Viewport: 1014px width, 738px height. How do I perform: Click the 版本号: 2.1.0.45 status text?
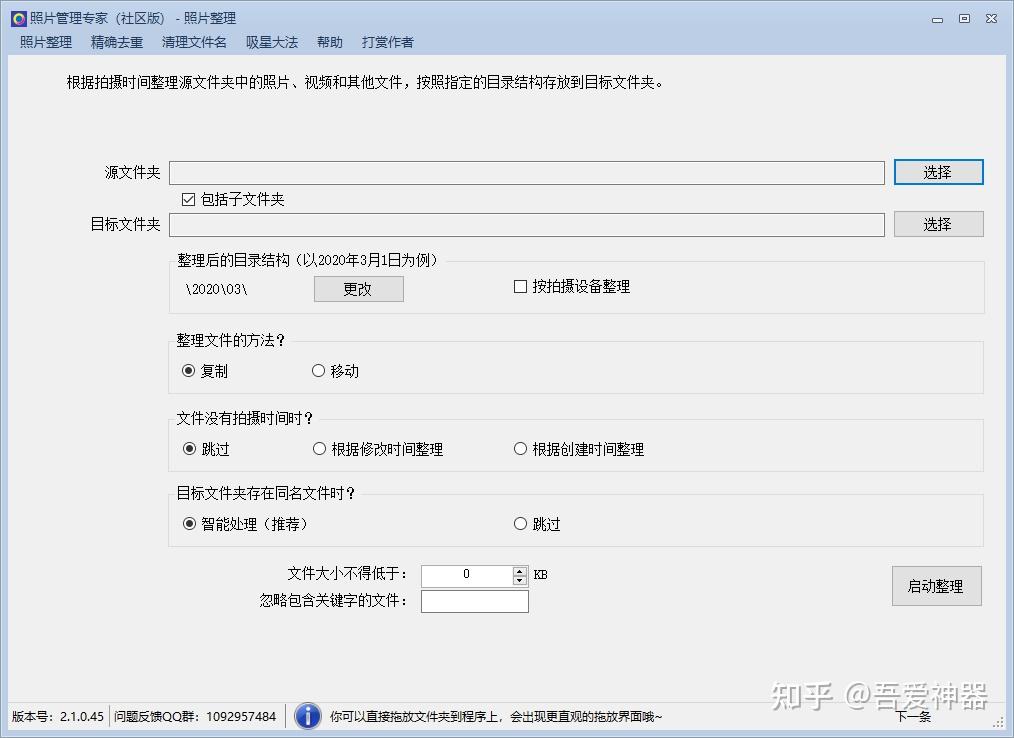(x=58, y=716)
